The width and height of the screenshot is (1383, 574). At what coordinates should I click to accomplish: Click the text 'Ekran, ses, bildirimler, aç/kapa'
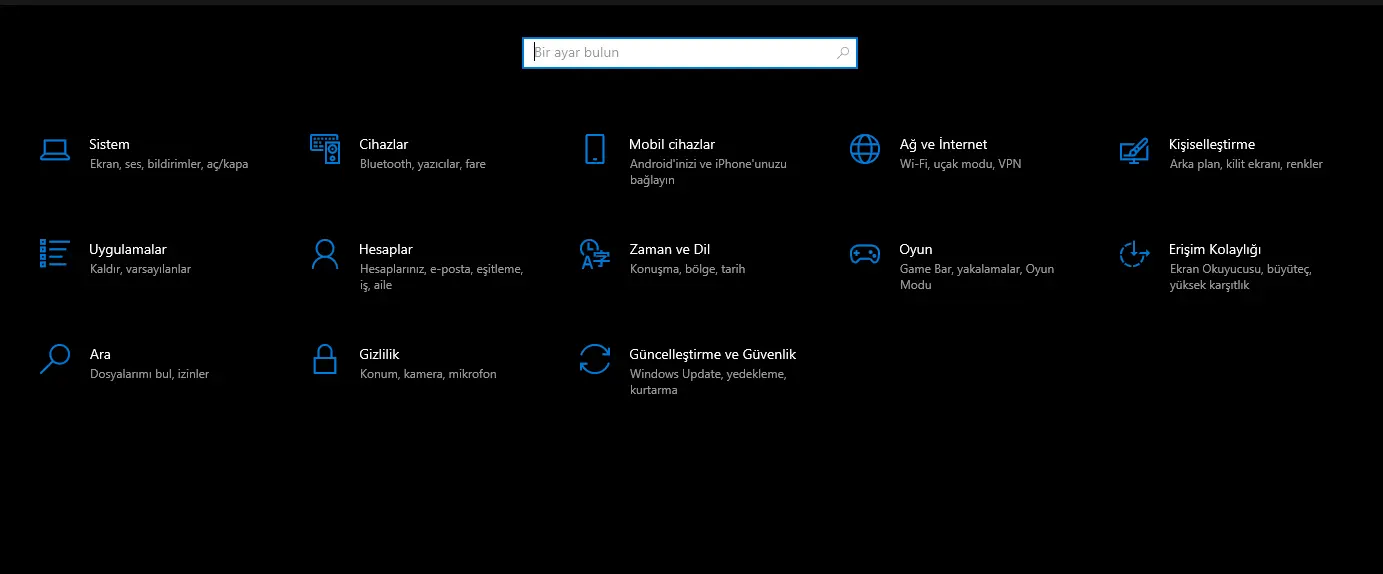click(x=169, y=164)
